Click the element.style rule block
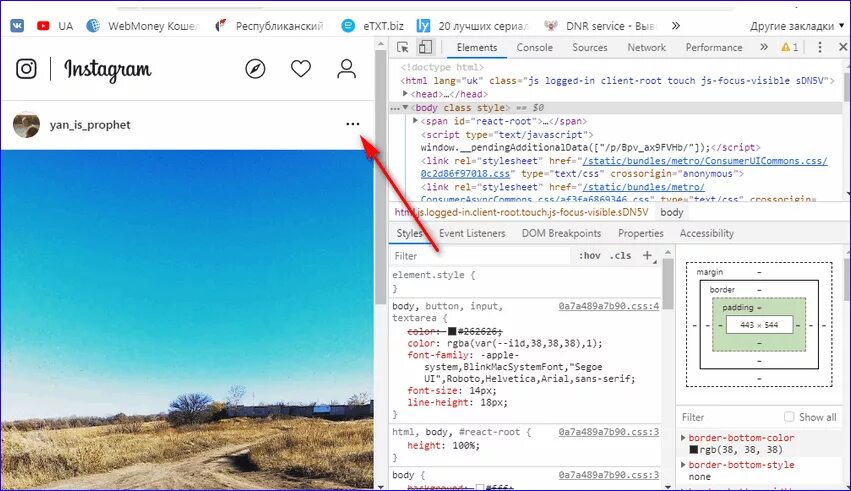851x491 pixels. point(525,281)
